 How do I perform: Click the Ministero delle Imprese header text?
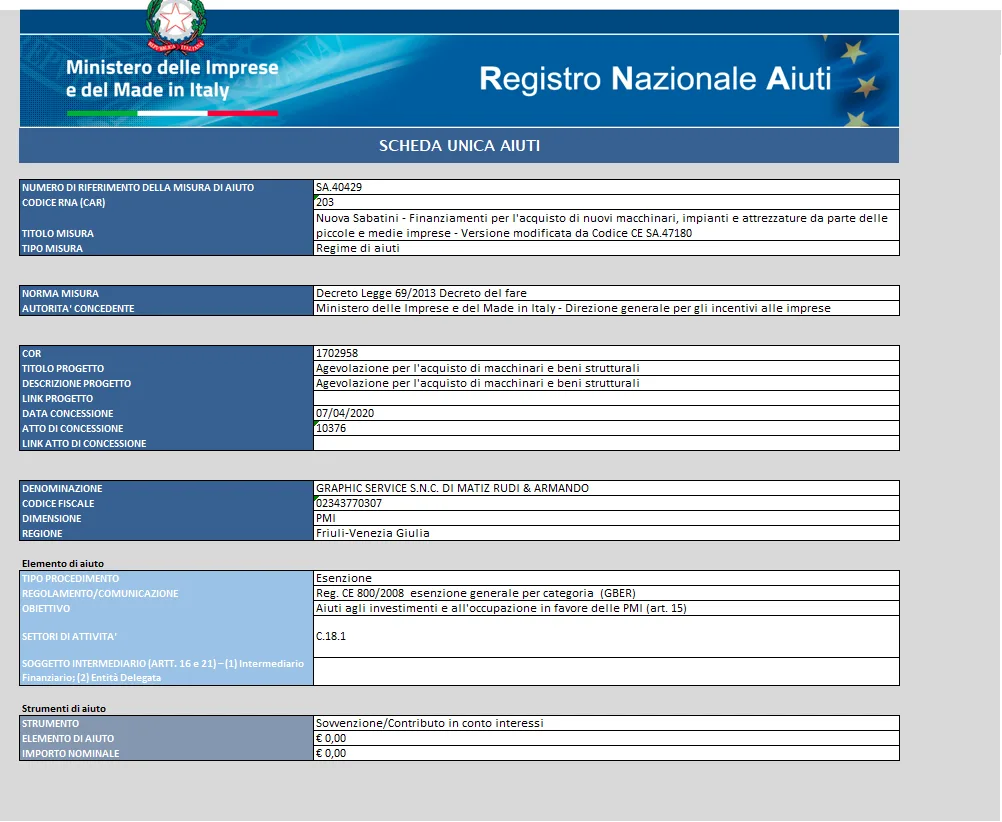pyautogui.click(x=172, y=79)
